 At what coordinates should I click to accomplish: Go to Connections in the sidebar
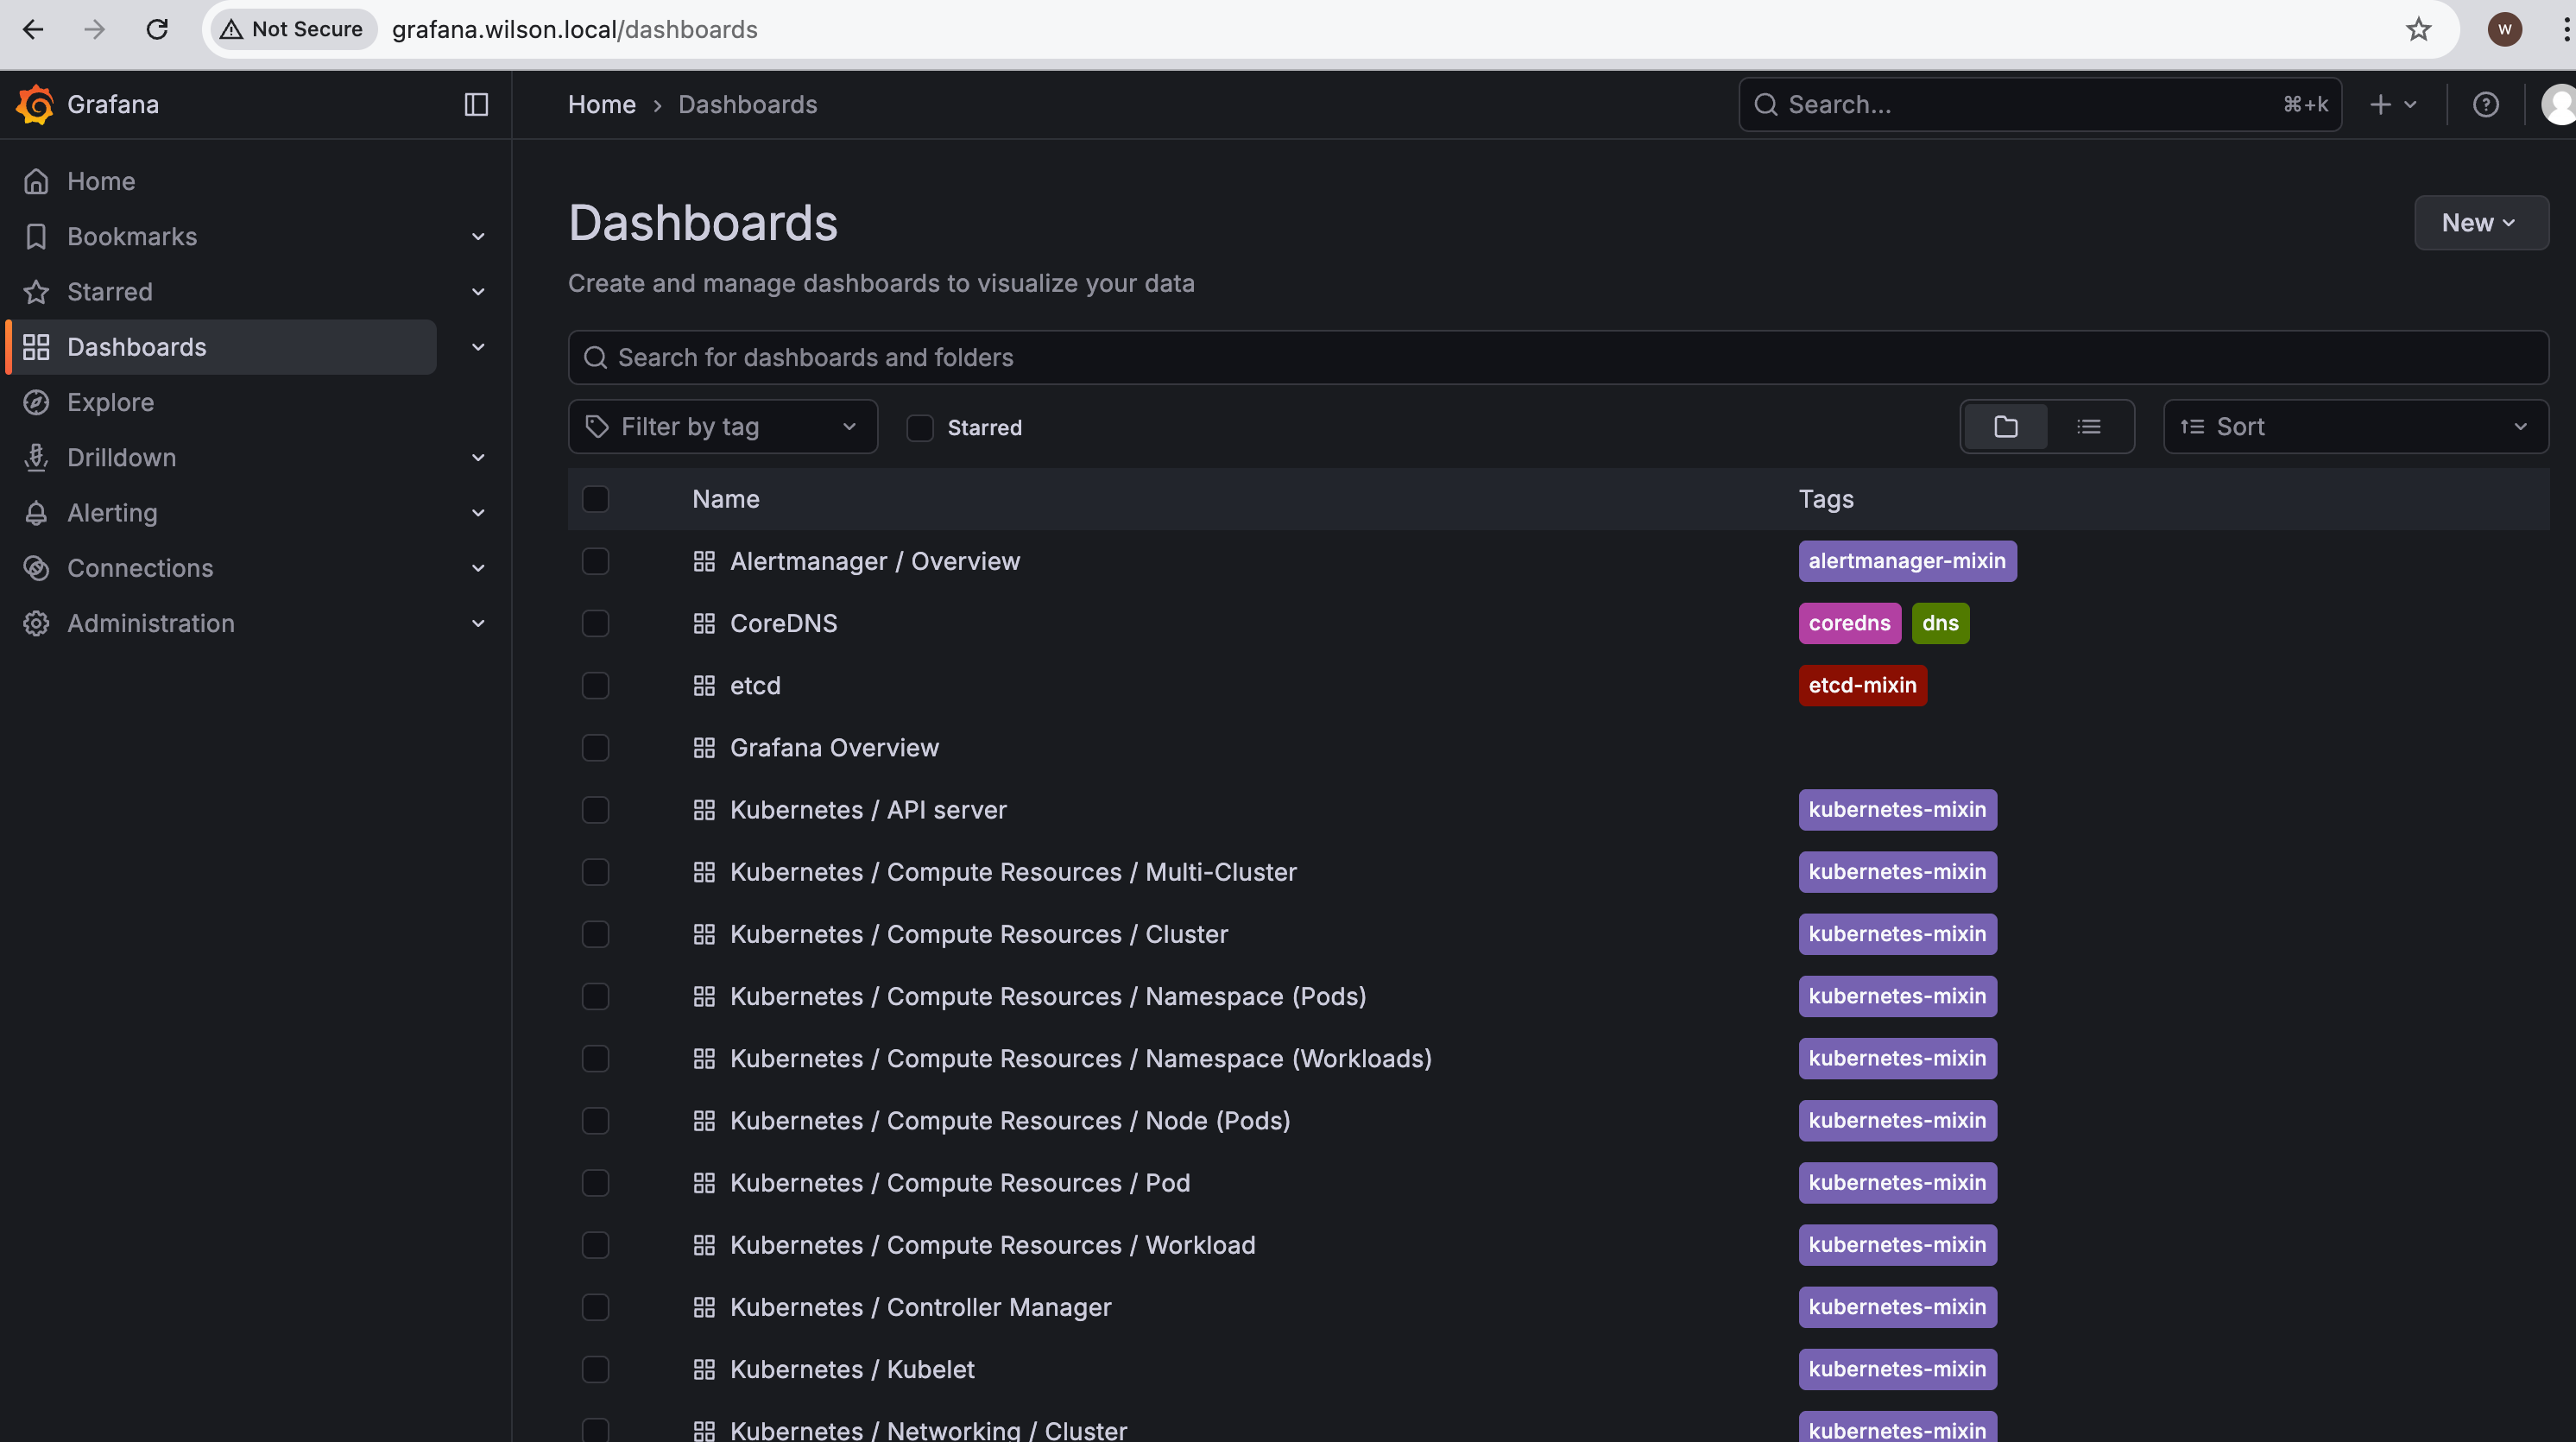tap(140, 568)
